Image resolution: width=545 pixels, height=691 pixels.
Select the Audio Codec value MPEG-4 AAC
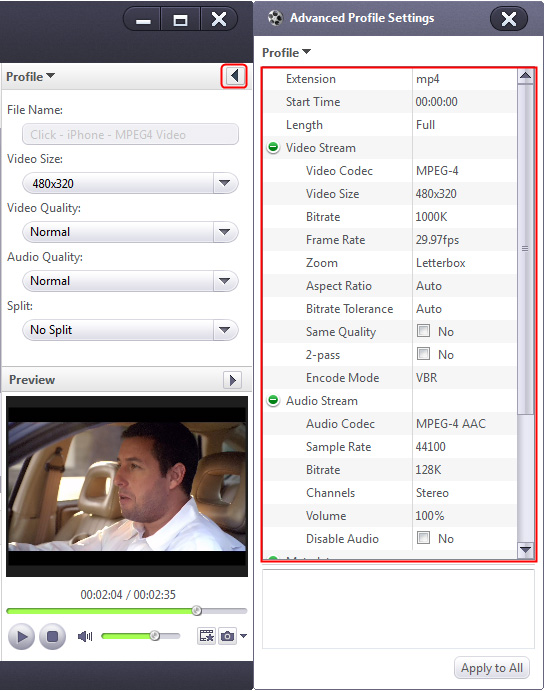451,424
